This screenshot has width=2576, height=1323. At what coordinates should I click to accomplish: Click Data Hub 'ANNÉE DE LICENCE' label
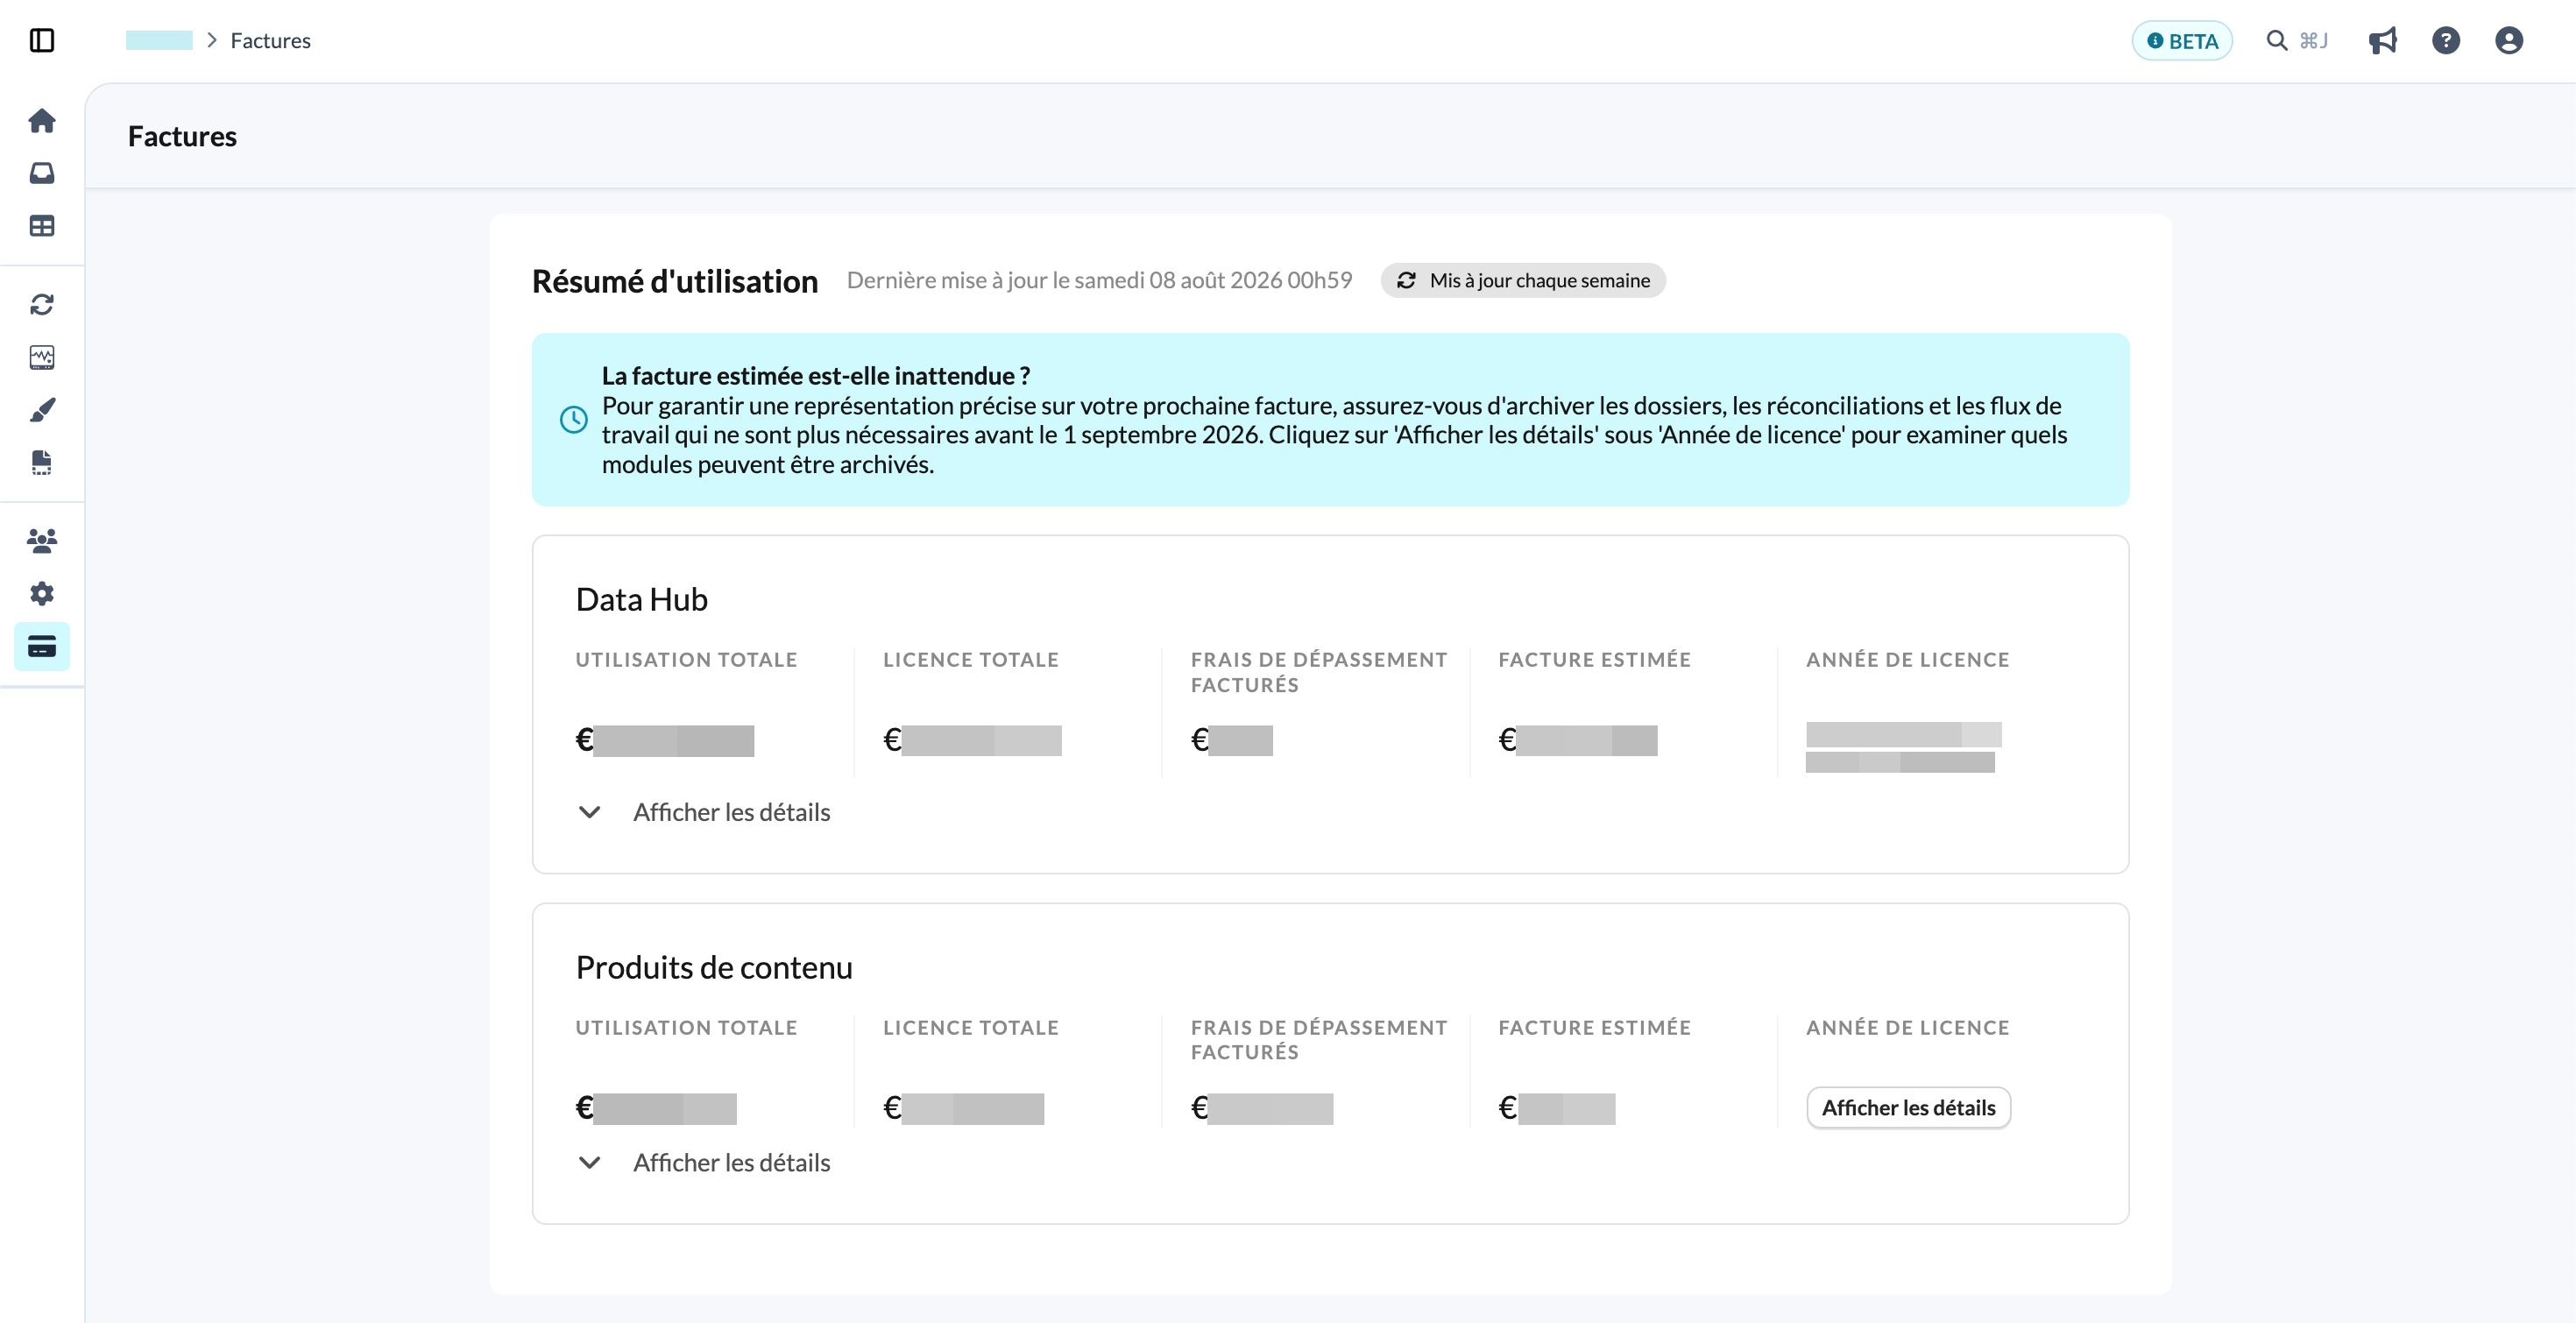pos(1908,660)
